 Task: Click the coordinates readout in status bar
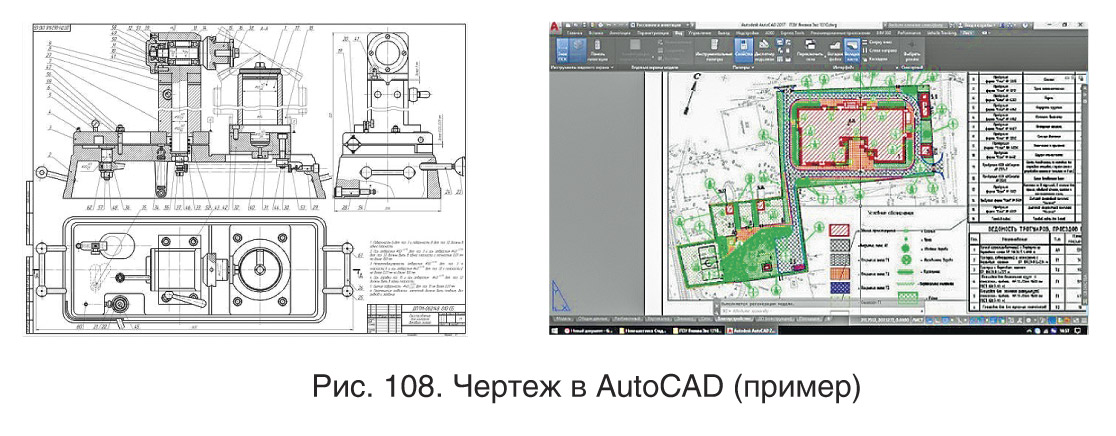click(885, 320)
